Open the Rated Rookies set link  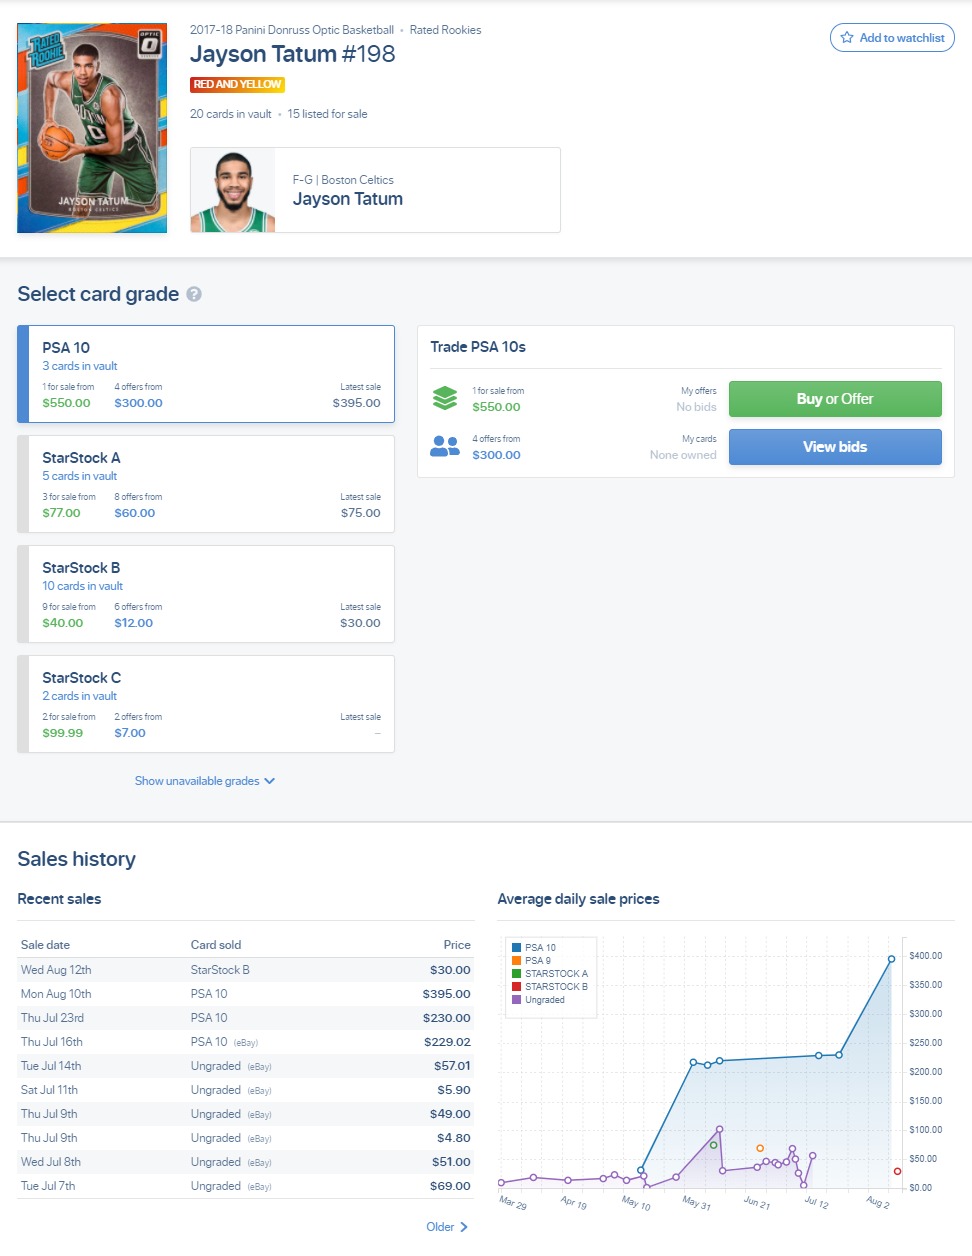(x=445, y=30)
